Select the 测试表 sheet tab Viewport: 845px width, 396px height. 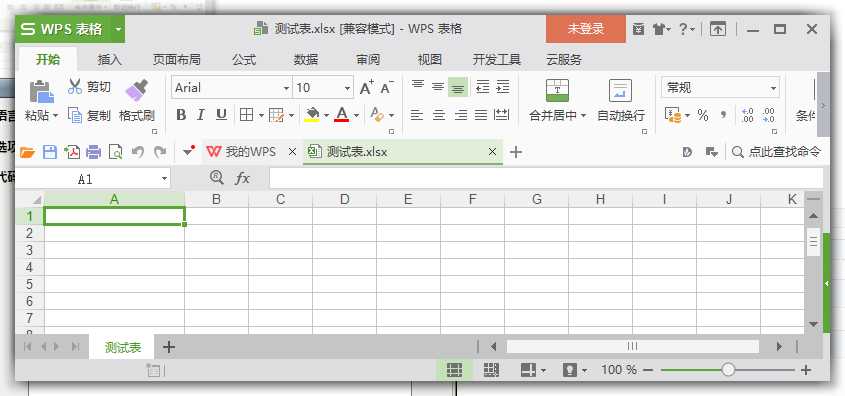point(123,348)
